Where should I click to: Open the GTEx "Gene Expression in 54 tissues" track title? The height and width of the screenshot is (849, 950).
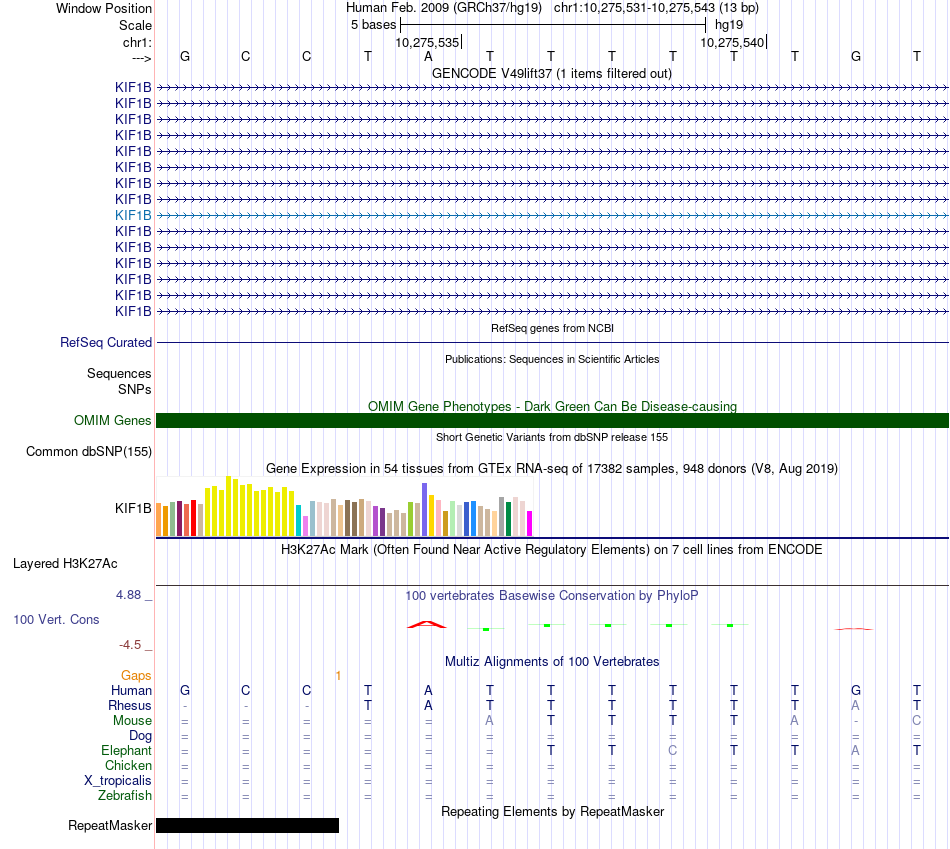552,468
